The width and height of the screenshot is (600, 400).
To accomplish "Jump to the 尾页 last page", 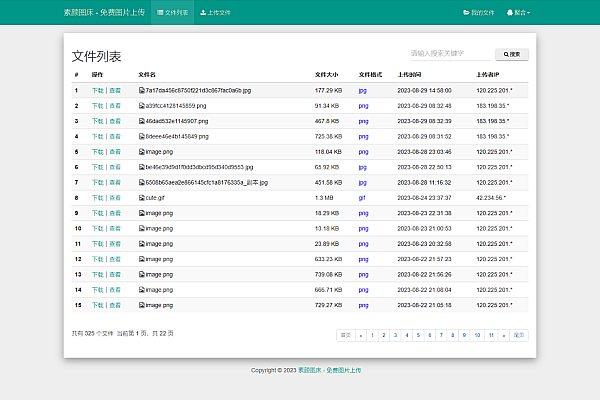I will coord(519,335).
